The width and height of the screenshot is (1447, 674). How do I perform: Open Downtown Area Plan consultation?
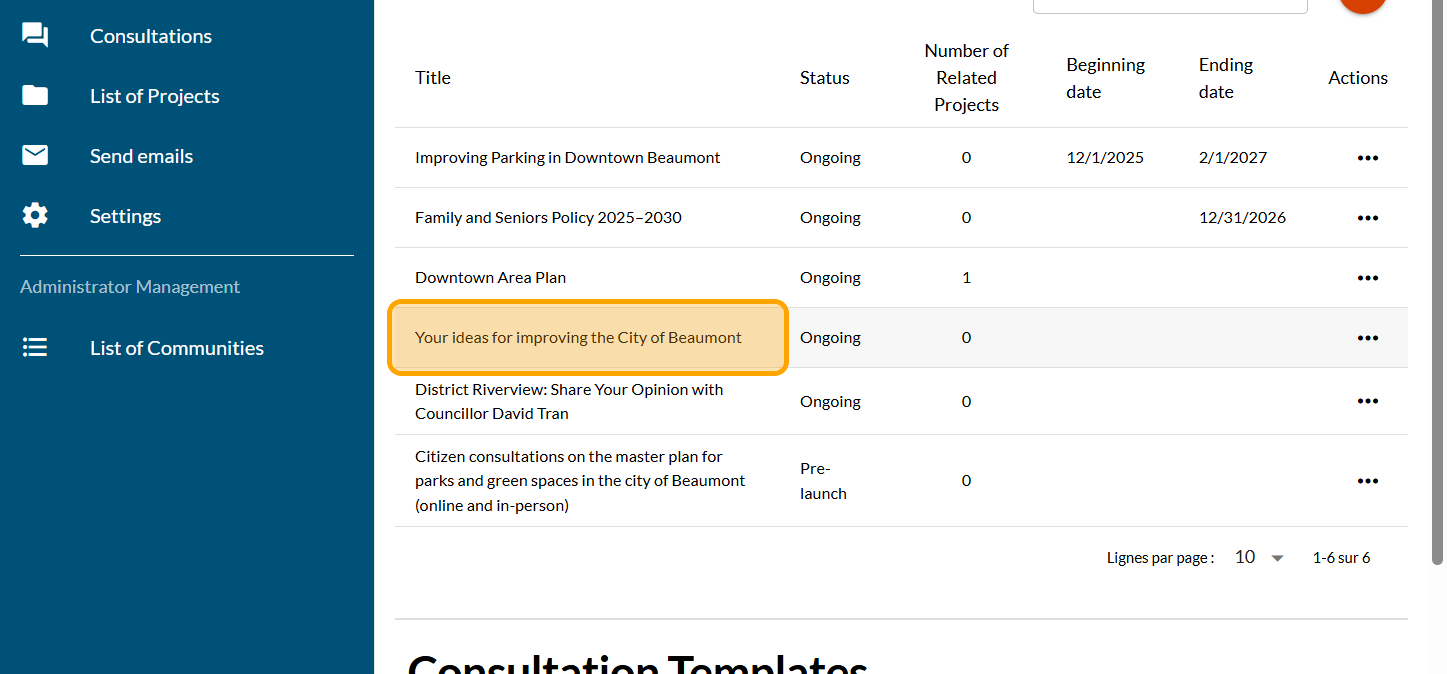(x=490, y=278)
